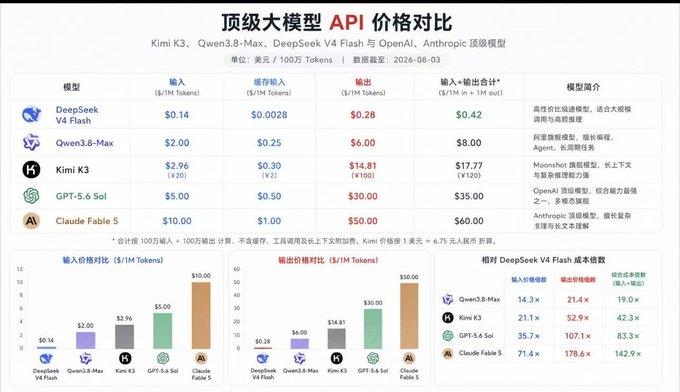Click the Kimi K logo in the main table
Viewport: 680px width, 392px height.
pos(31,170)
